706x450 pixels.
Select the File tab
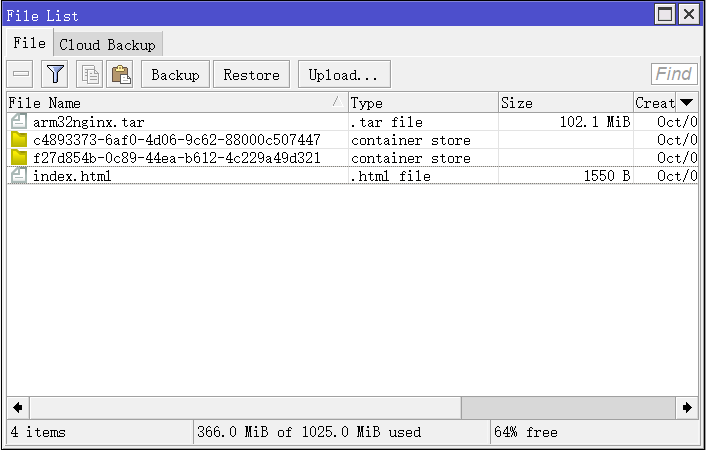29,44
